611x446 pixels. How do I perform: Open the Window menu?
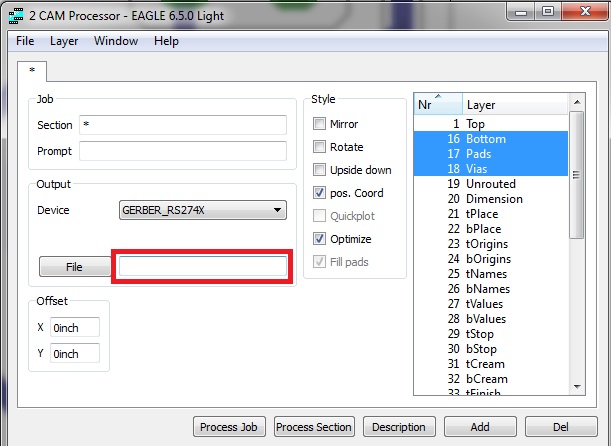[116, 41]
